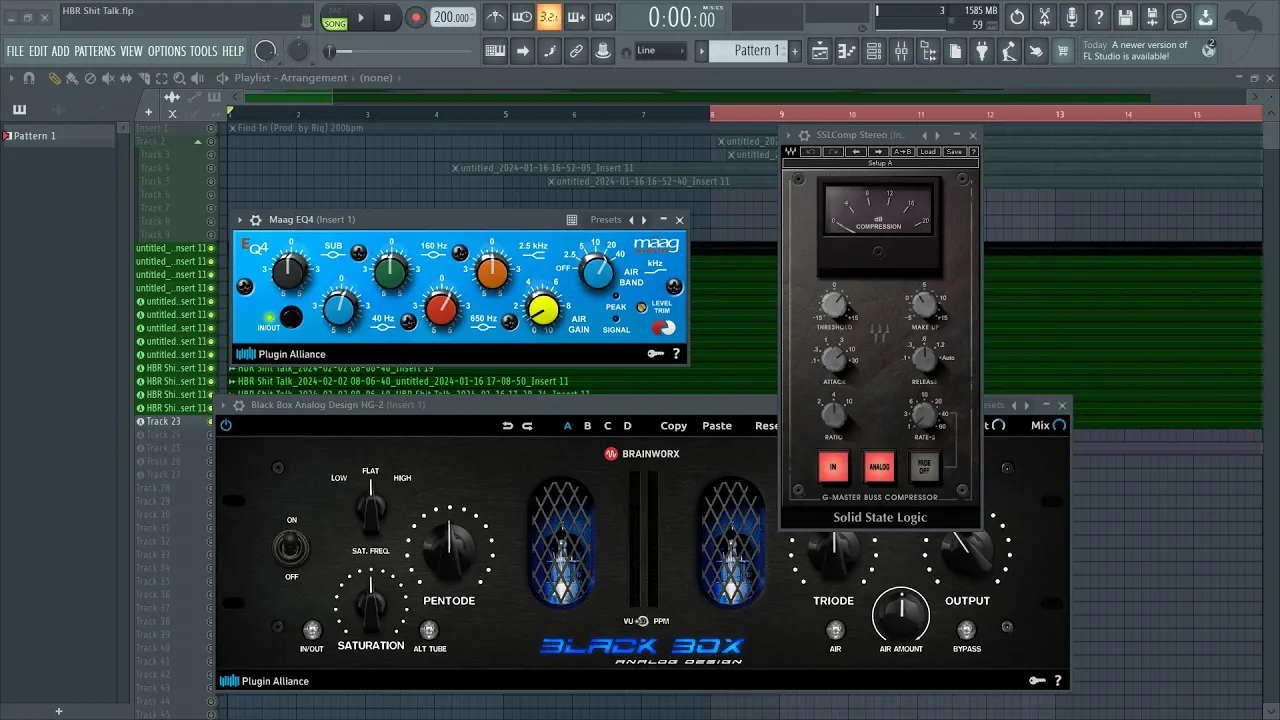Open the FL Studio content shop cart icon
The image size is (1280, 720).
[x=1063, y=51]
